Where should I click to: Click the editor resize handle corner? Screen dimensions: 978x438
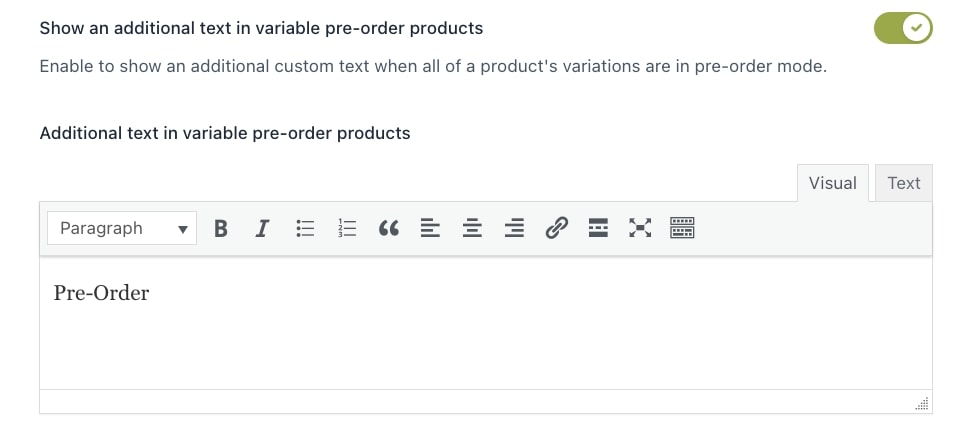click(x=922, y=404)
